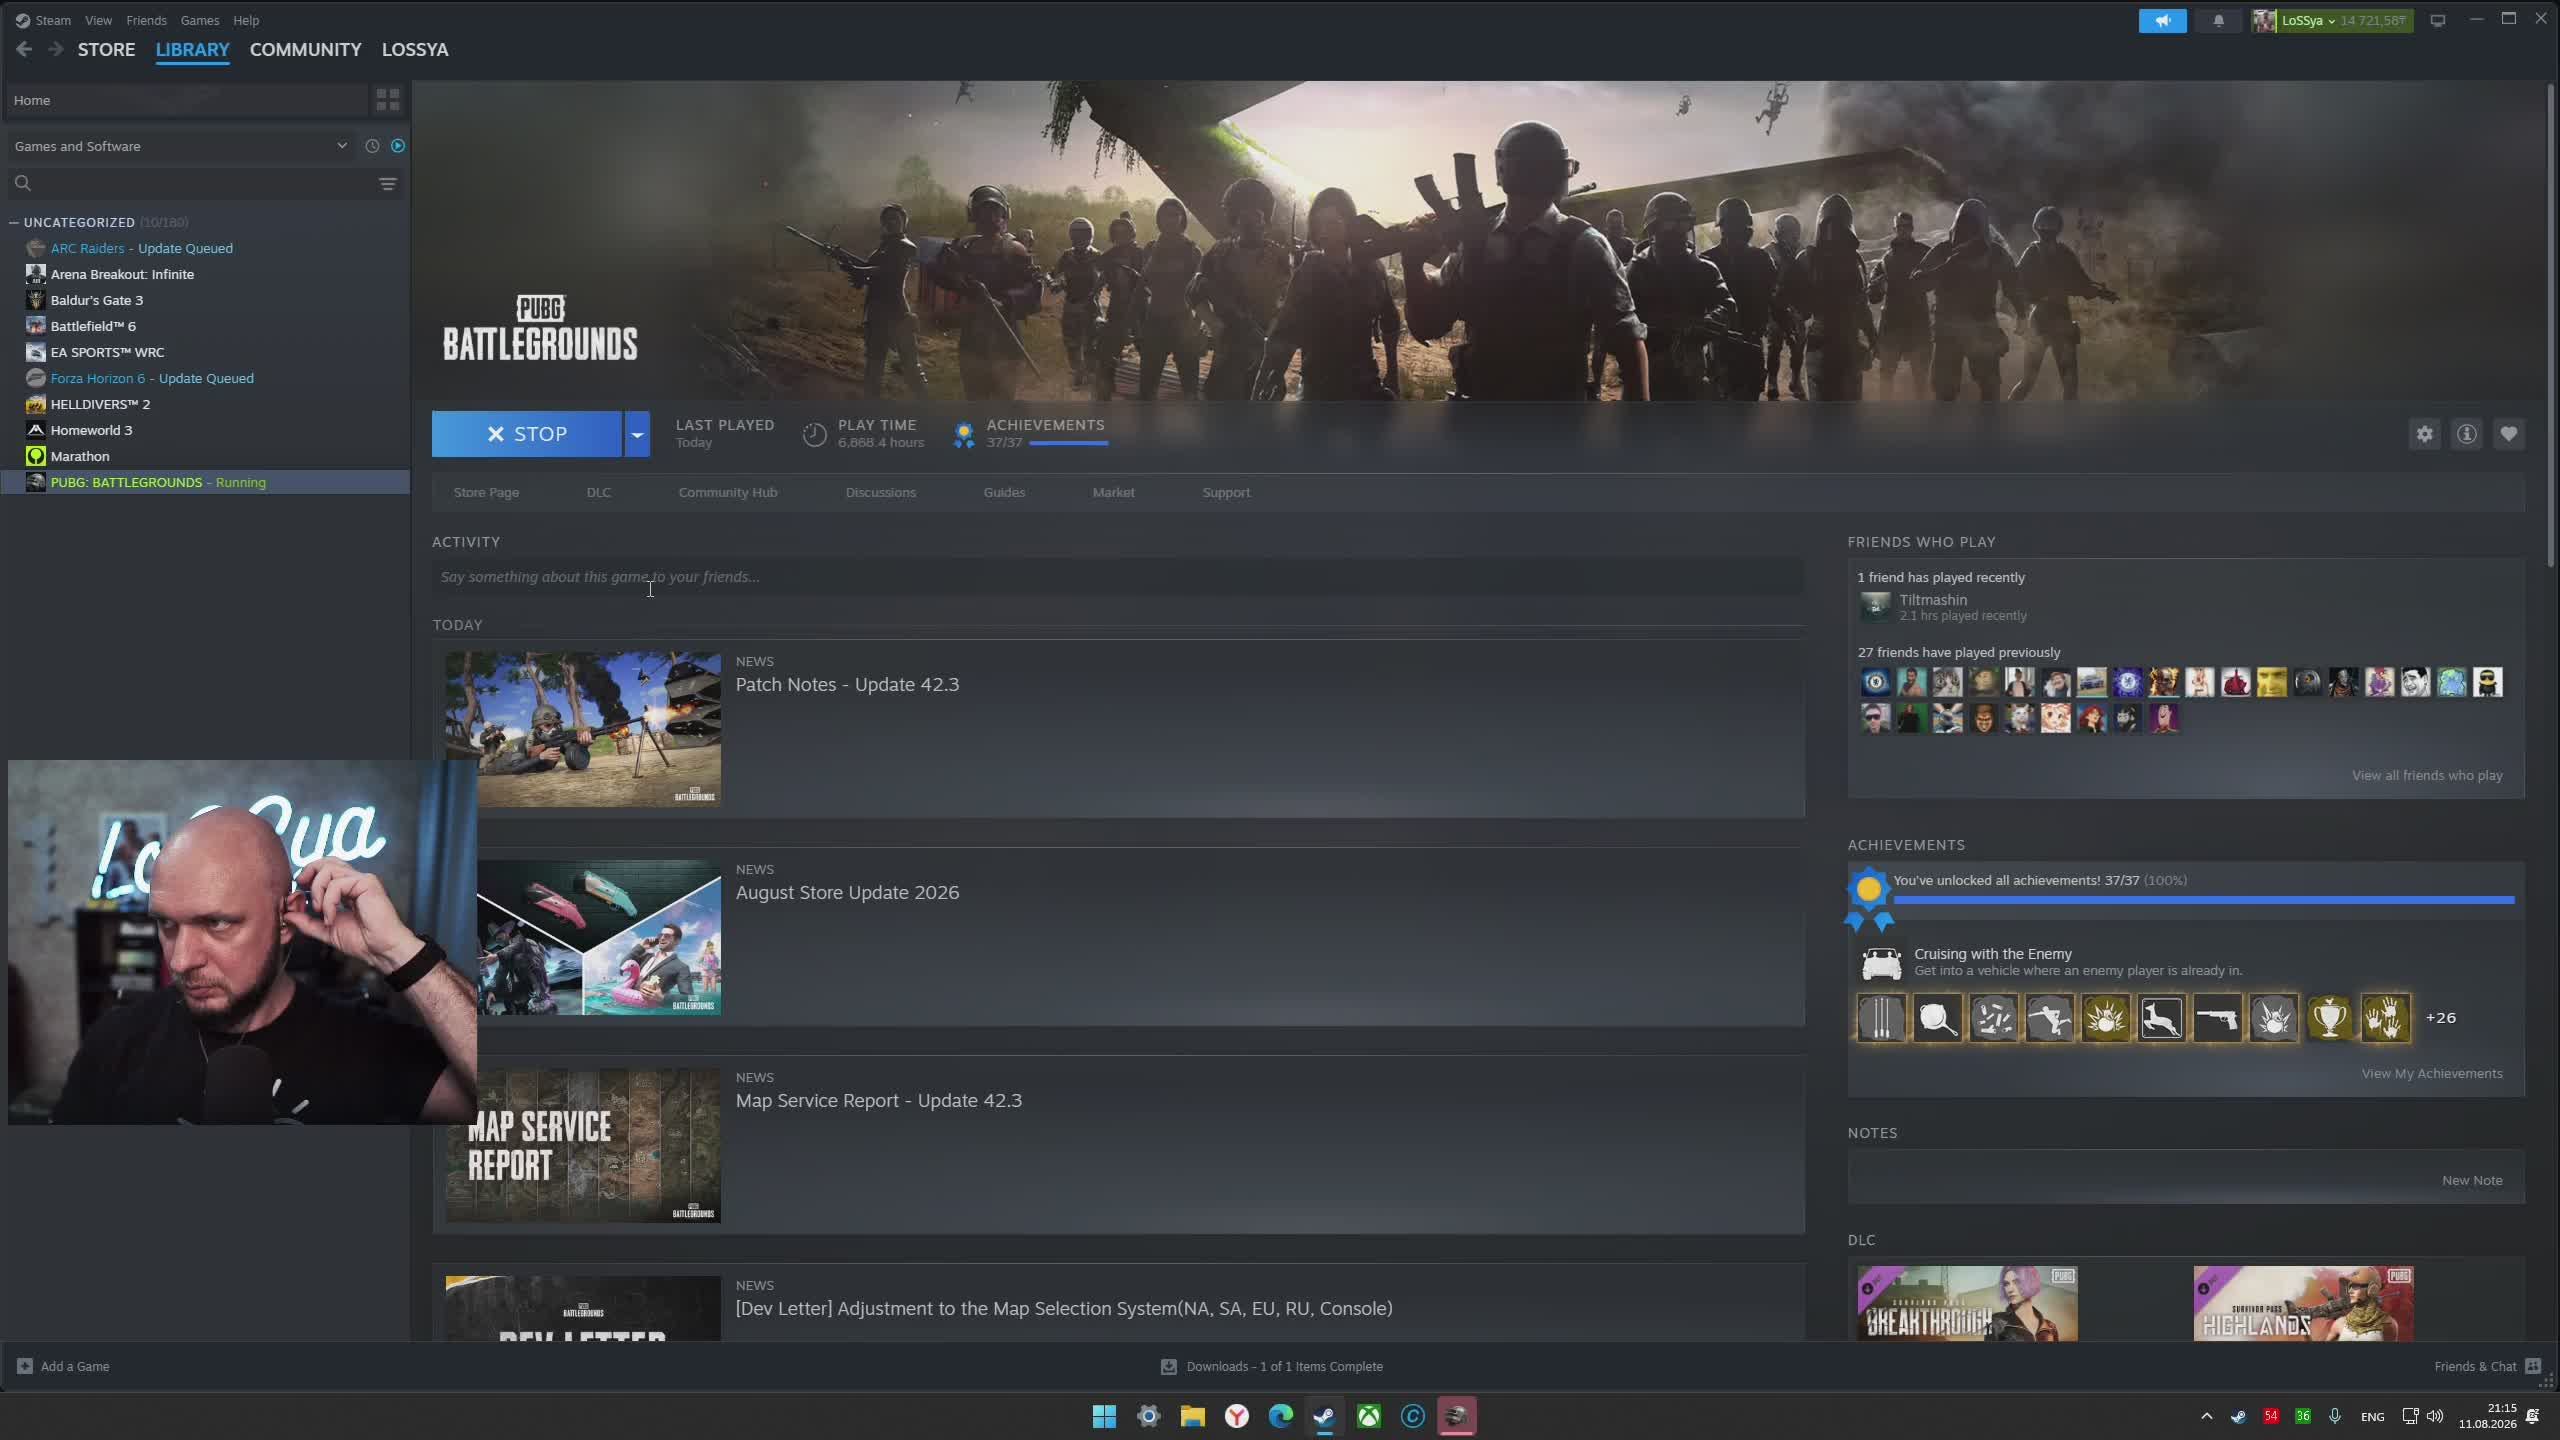Image resolution: width=2560 pixels, height=1440 pixels.
Task: Open the Friends menu
Action: pyautogui.click(x=146, y=20)
